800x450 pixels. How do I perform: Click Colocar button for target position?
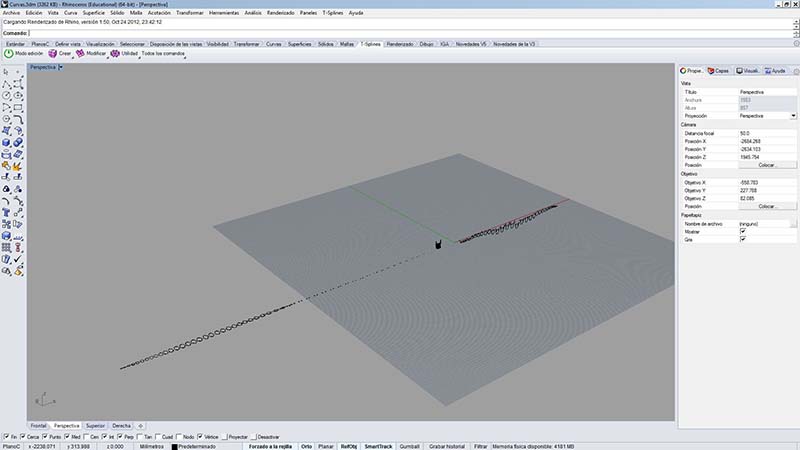coord(767,206)
